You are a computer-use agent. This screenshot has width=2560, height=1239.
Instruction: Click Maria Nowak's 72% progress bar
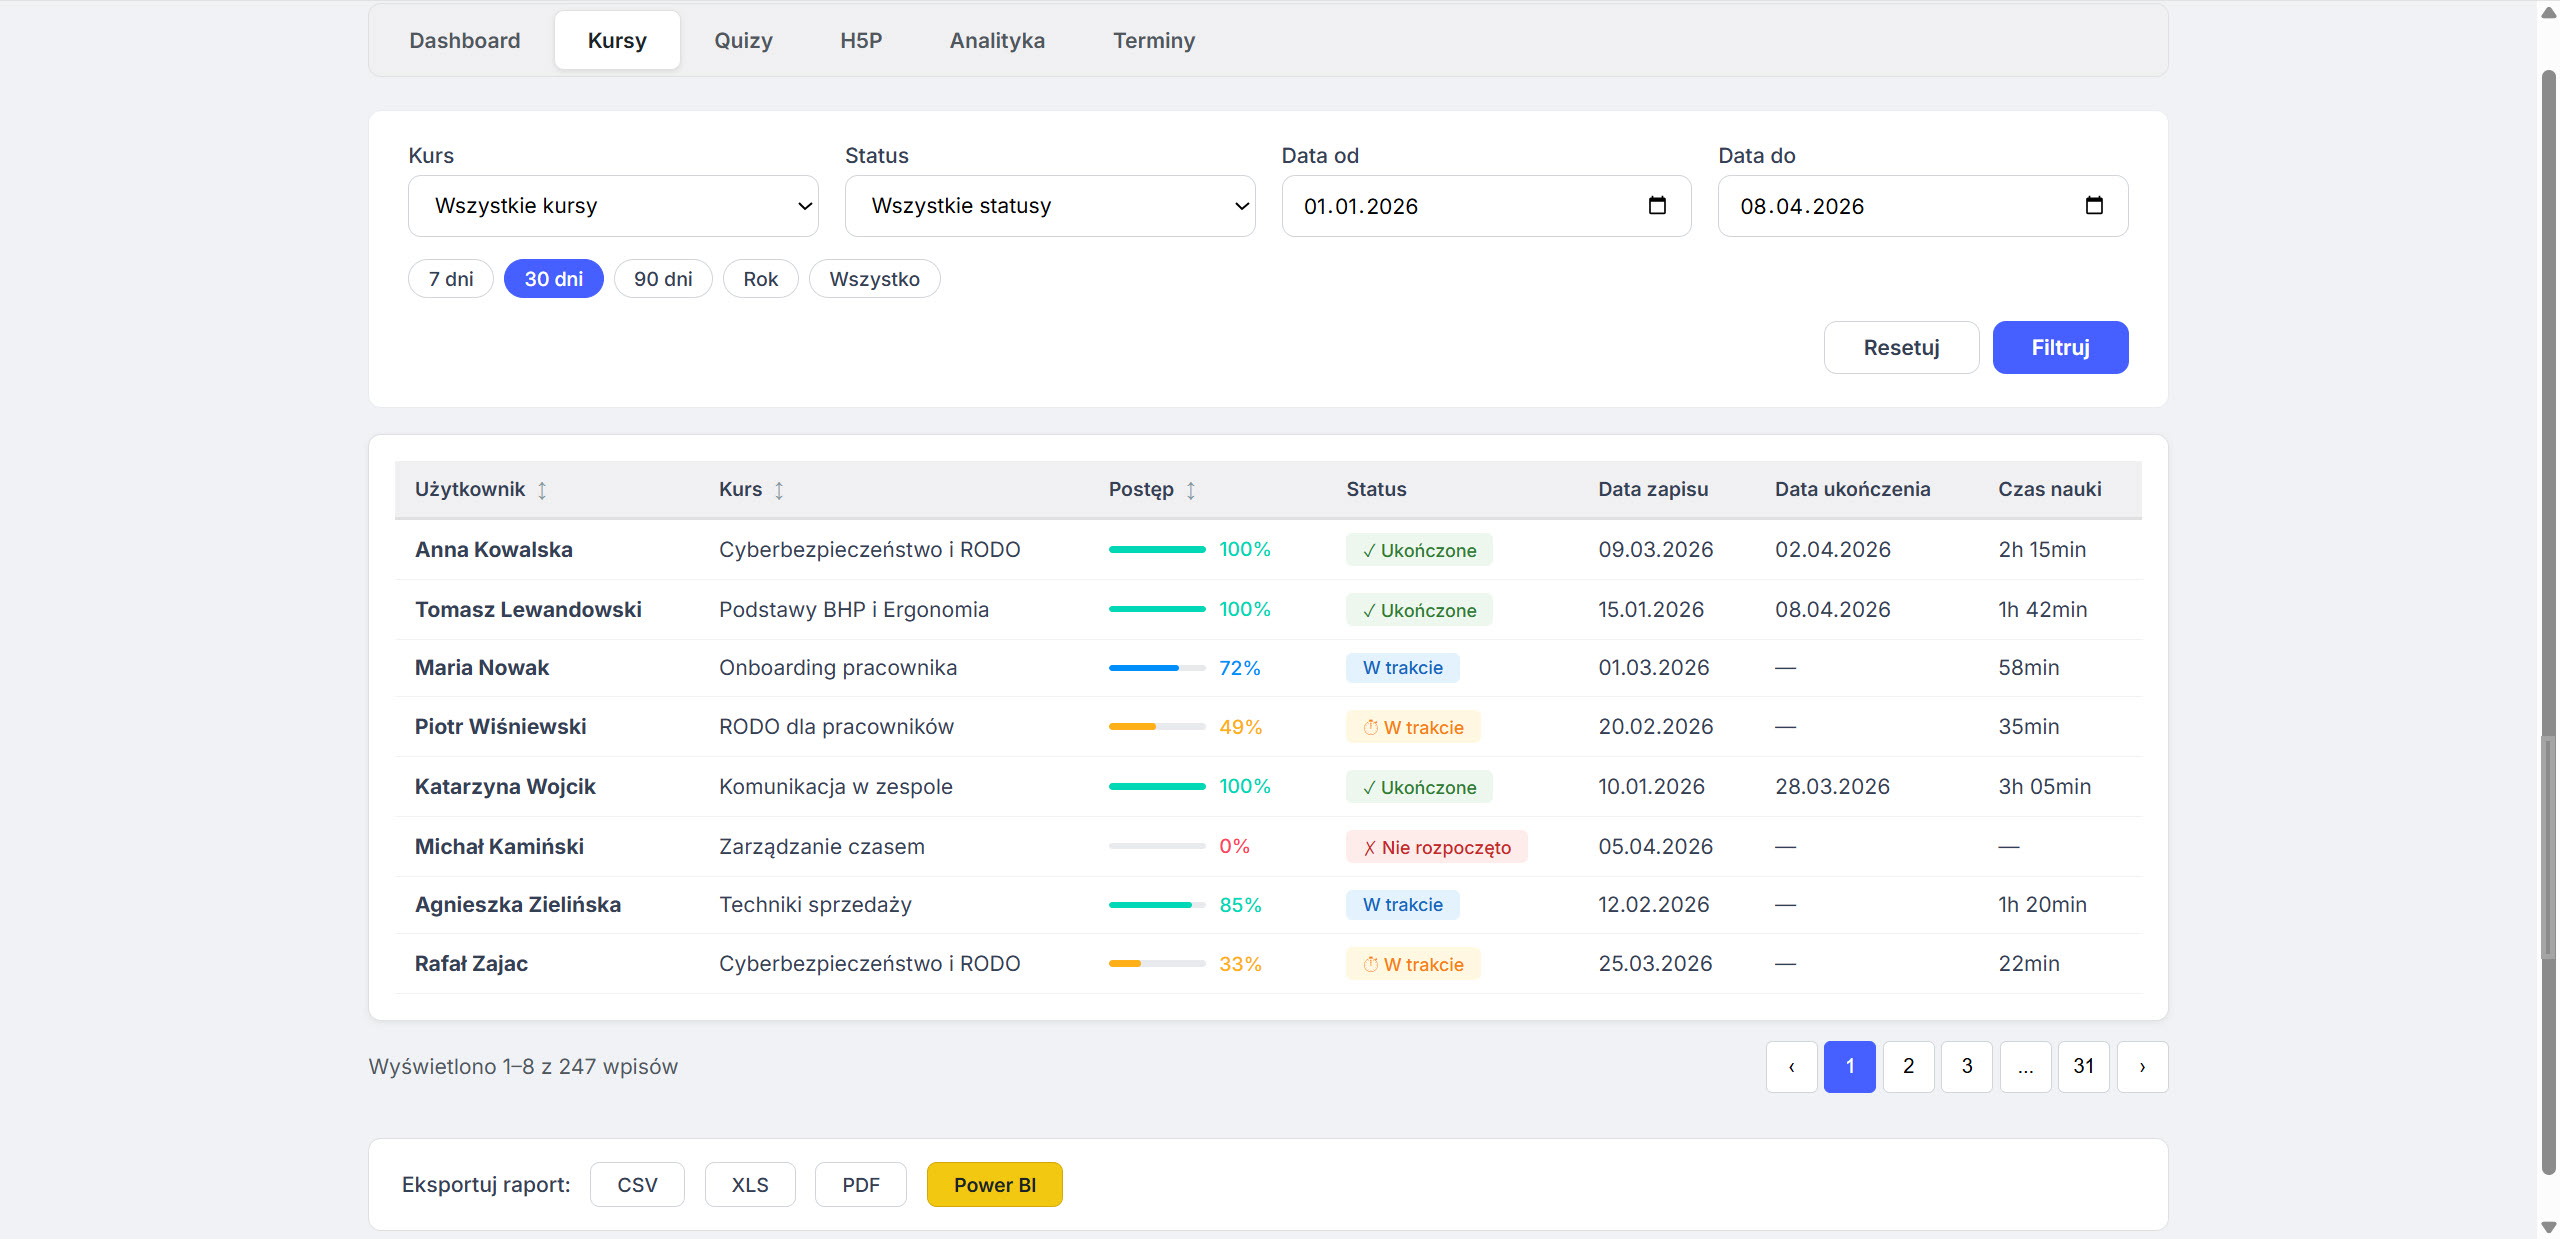click(x=1156, y=668)
